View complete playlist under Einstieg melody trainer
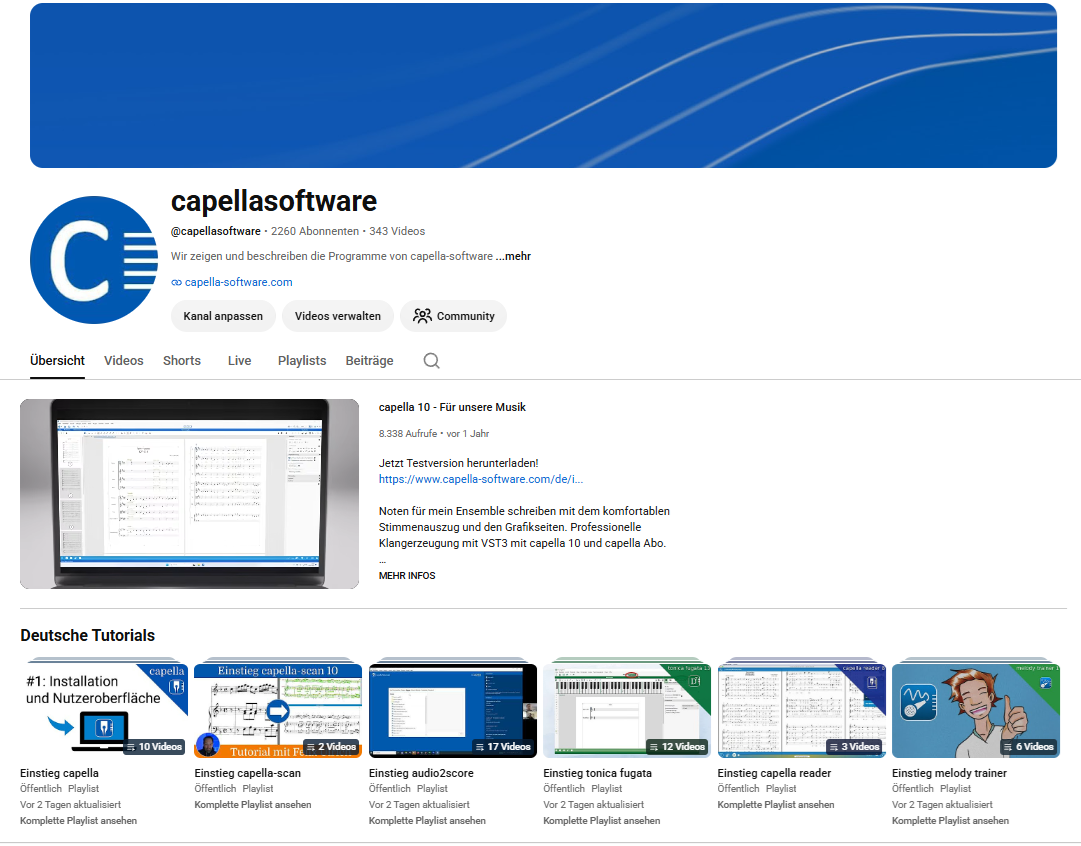 click(951, 821)
